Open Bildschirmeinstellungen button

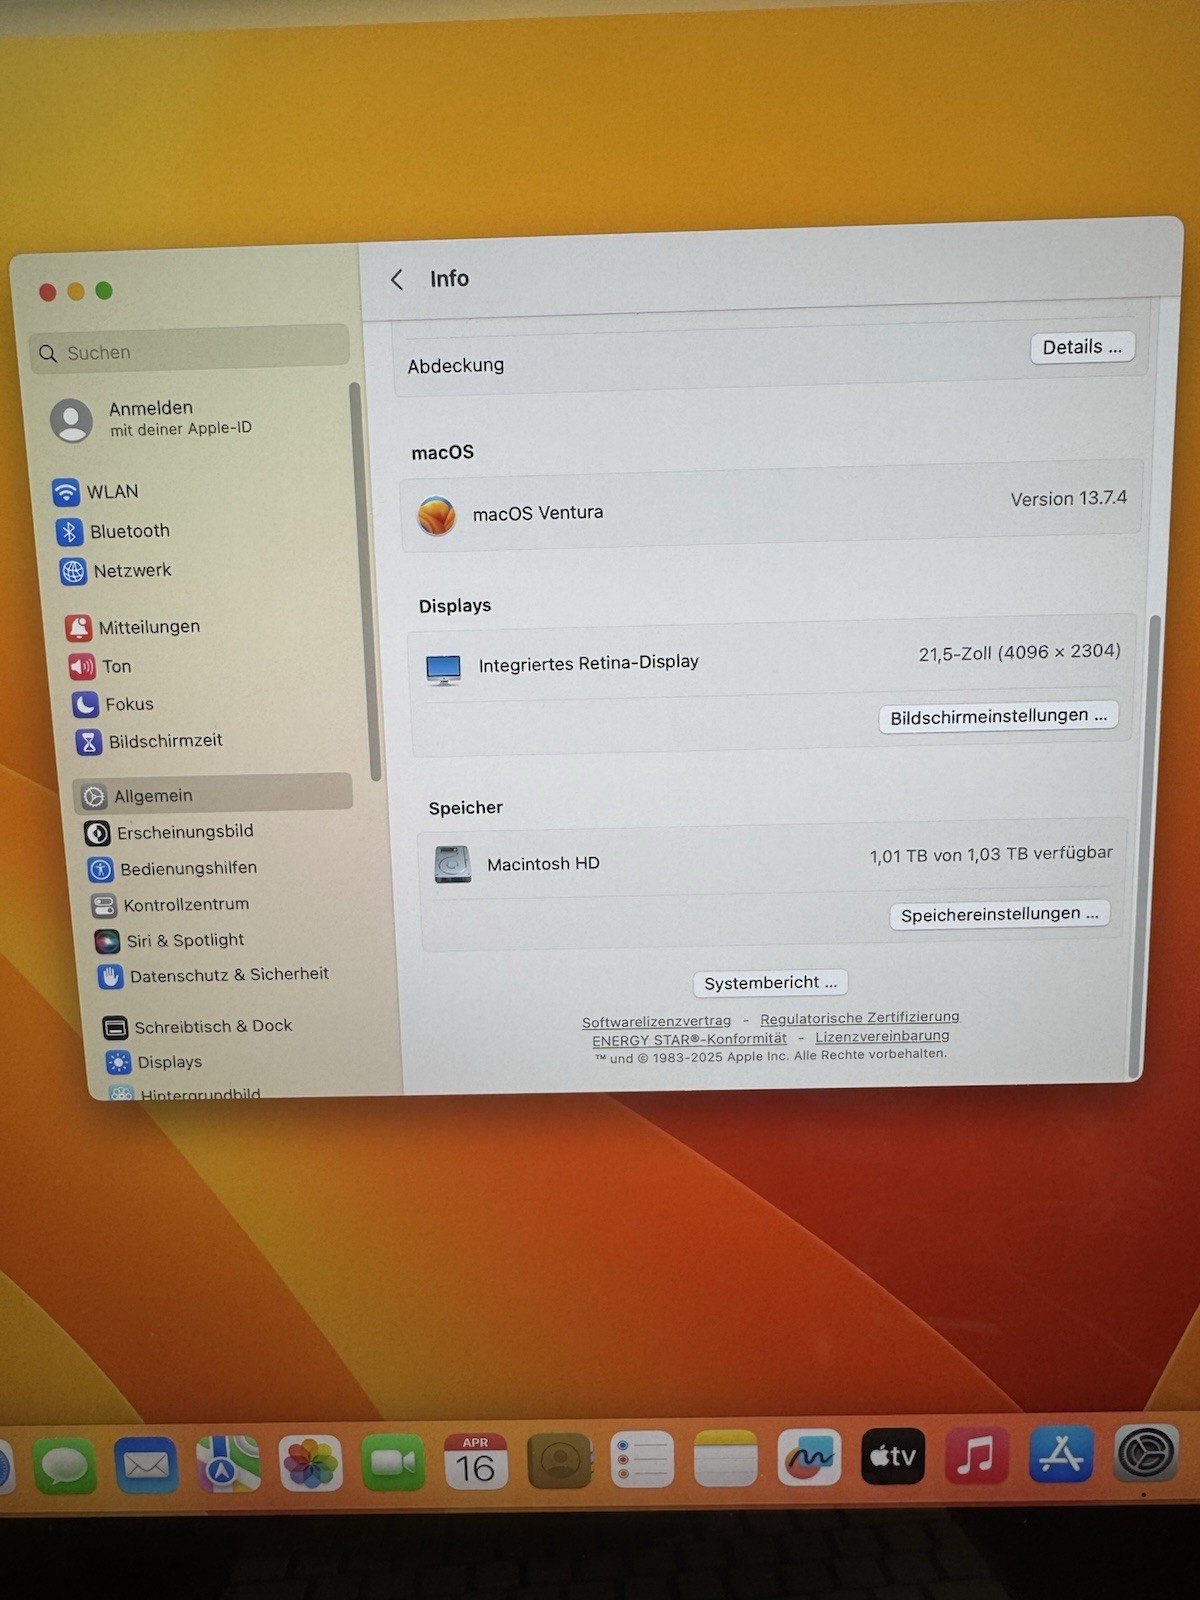click(x=998, y=716)
